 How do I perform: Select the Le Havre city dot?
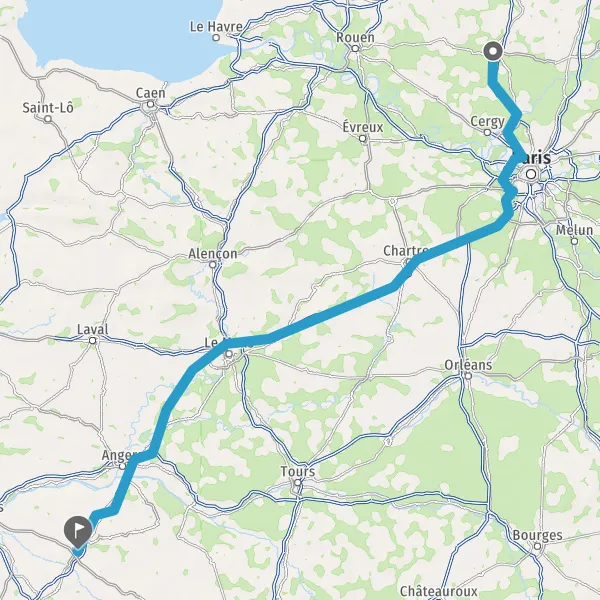click(x=216, y=38)
